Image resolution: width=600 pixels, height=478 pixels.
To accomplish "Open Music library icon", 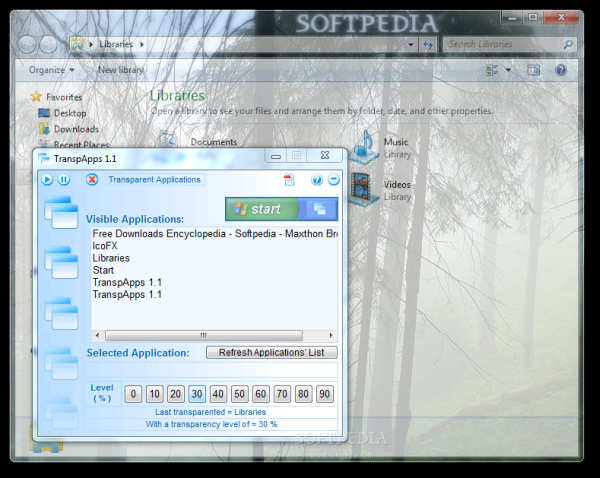I will (x=364, y=148).
